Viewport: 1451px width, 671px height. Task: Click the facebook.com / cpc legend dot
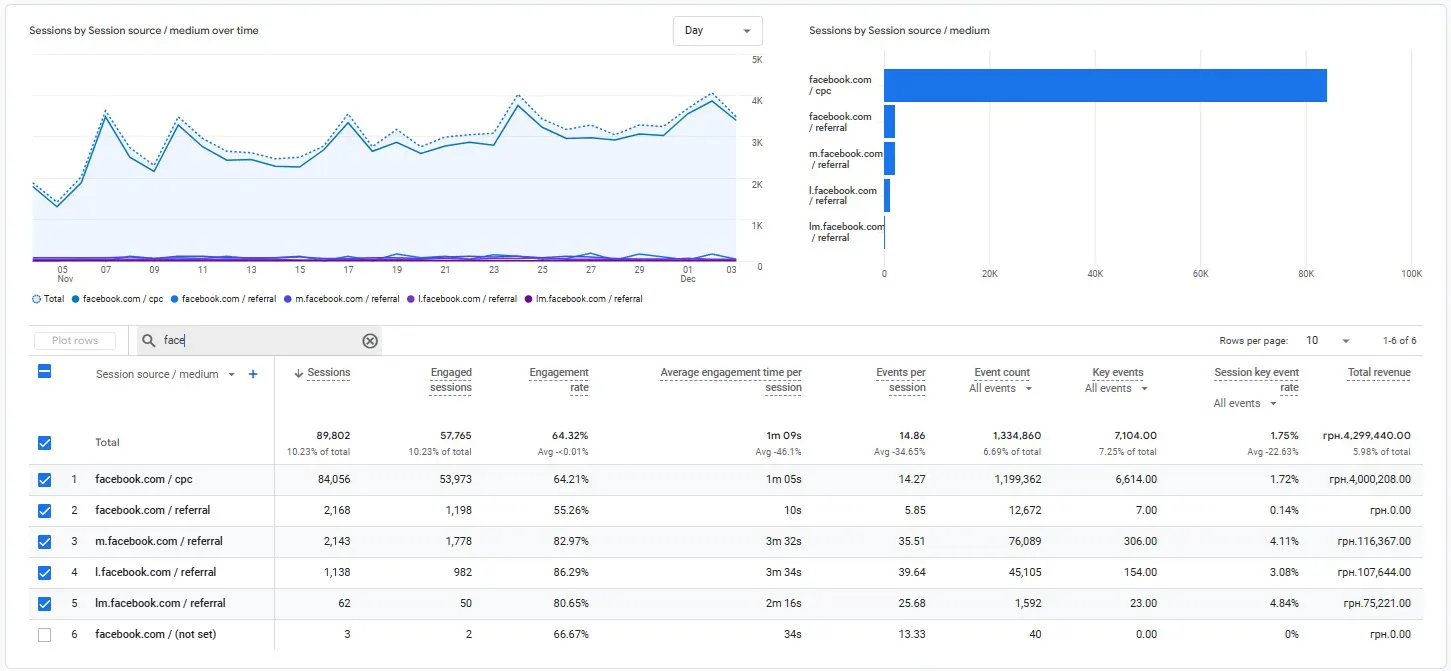coord(76,299)
